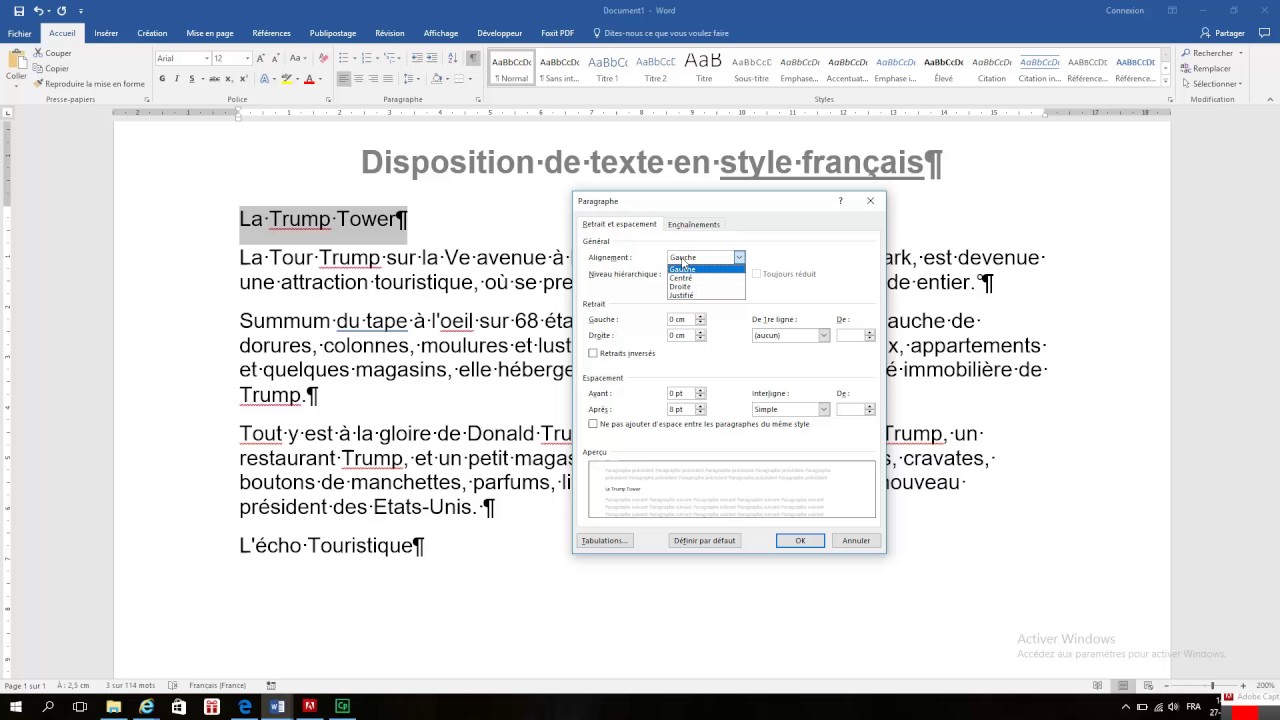Apply yellow text highlight color
The width and height of the screenshot is (1280, 720).
click(286, 79)
